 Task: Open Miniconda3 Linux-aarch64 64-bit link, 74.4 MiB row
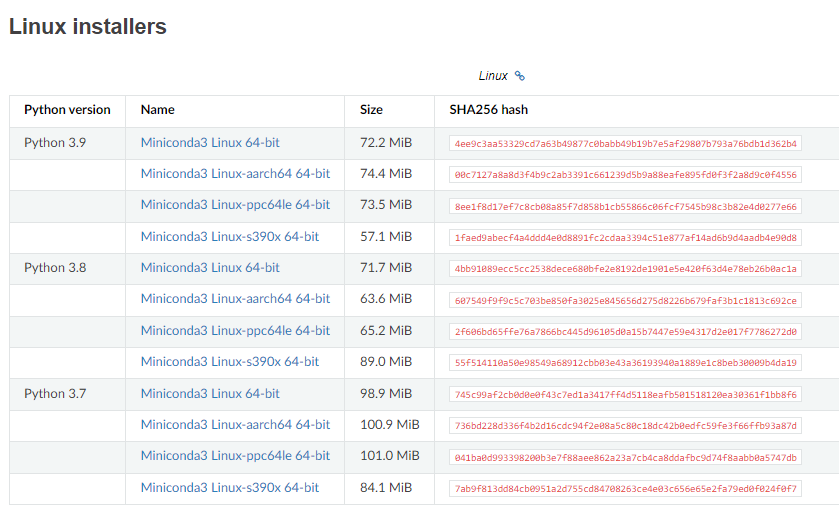coord(235,174)
